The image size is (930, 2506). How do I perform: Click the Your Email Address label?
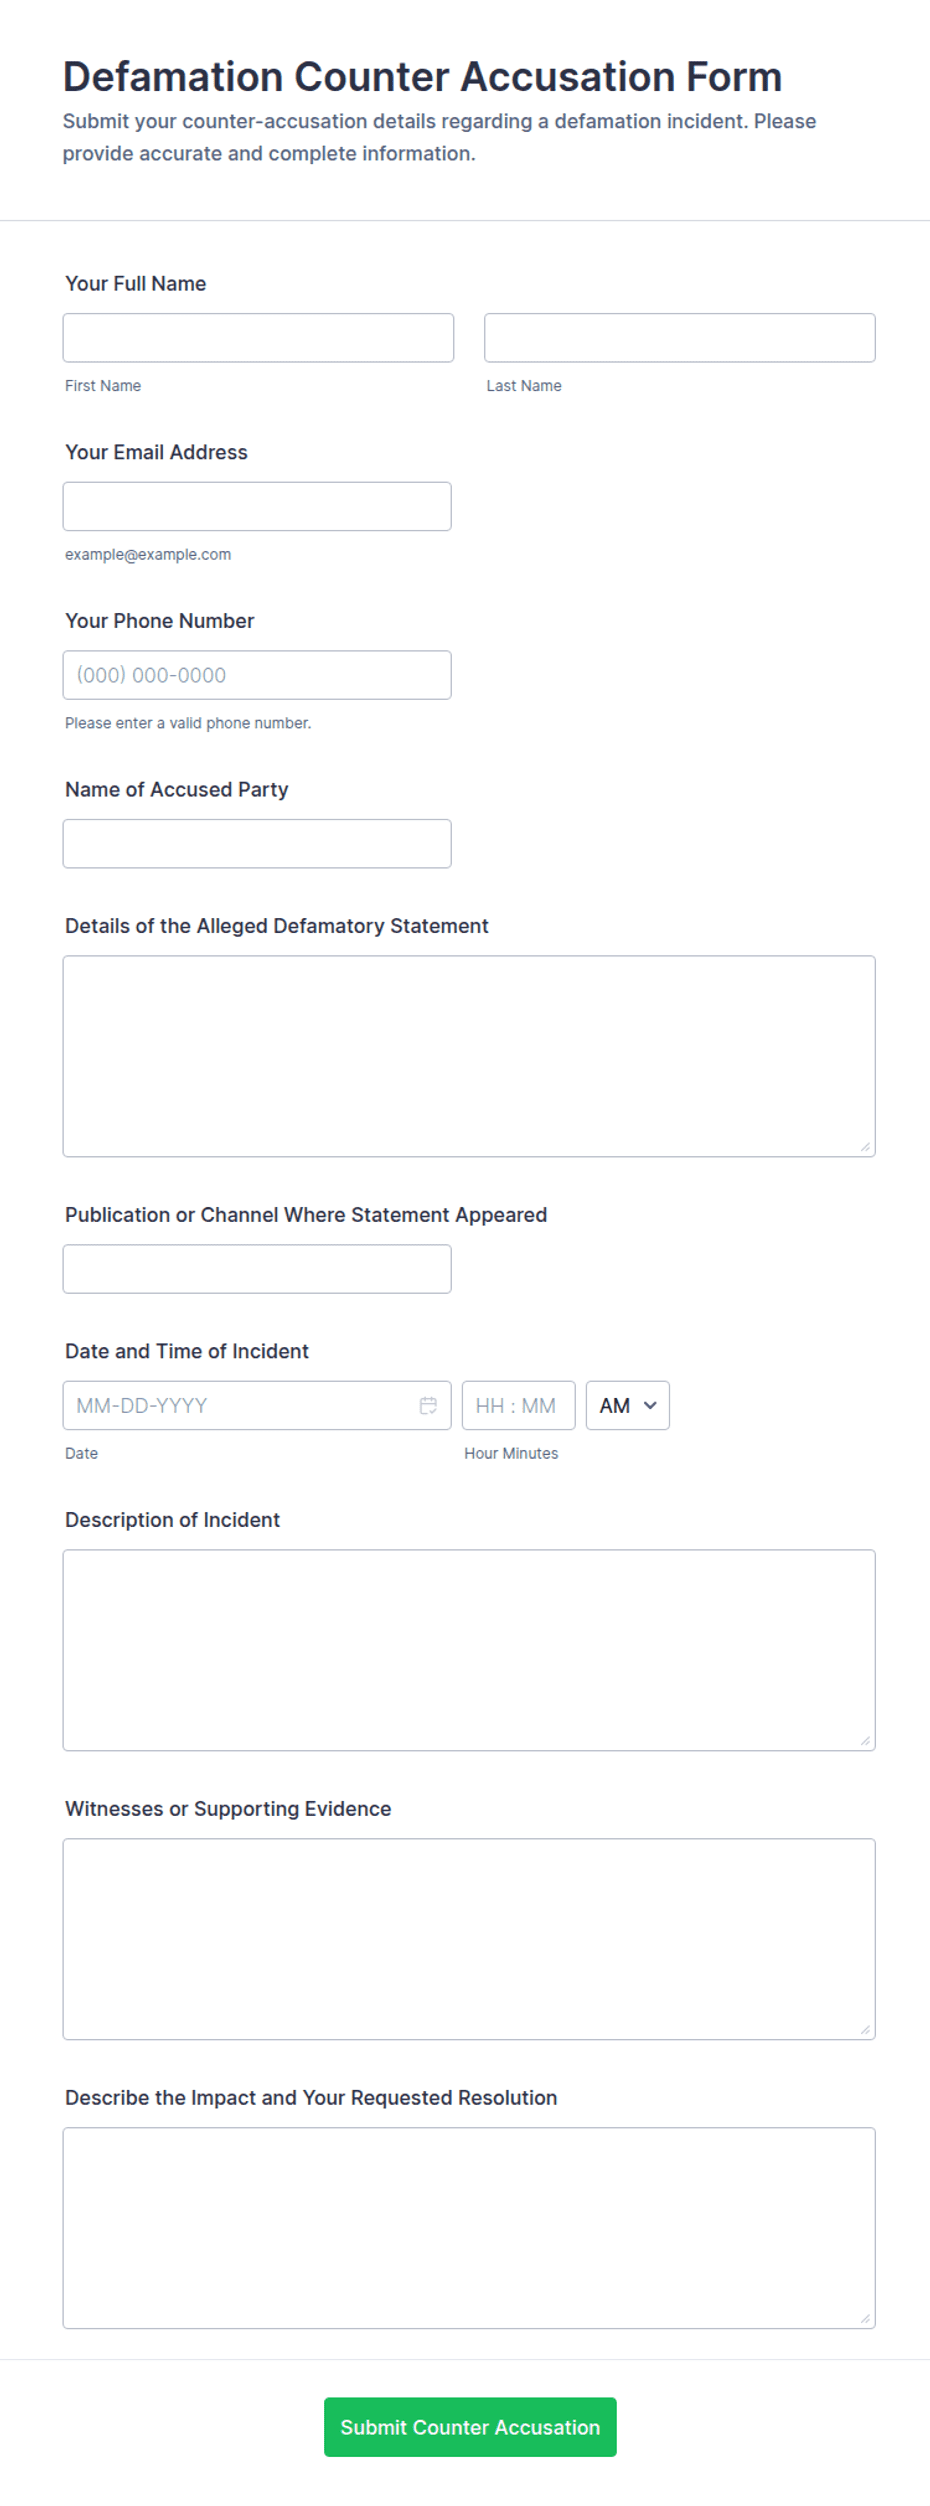(156, 452)
